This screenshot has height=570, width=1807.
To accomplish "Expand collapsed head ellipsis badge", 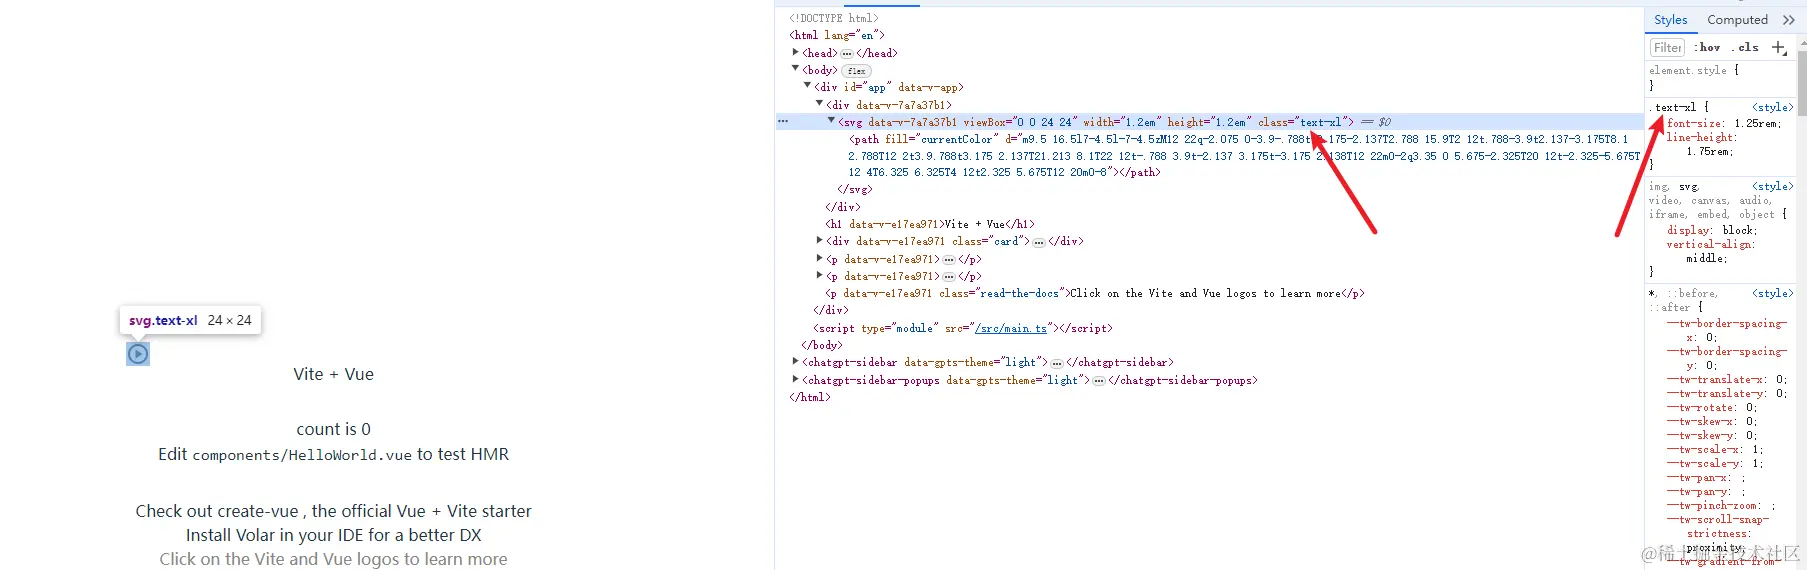I will (847, 53).
